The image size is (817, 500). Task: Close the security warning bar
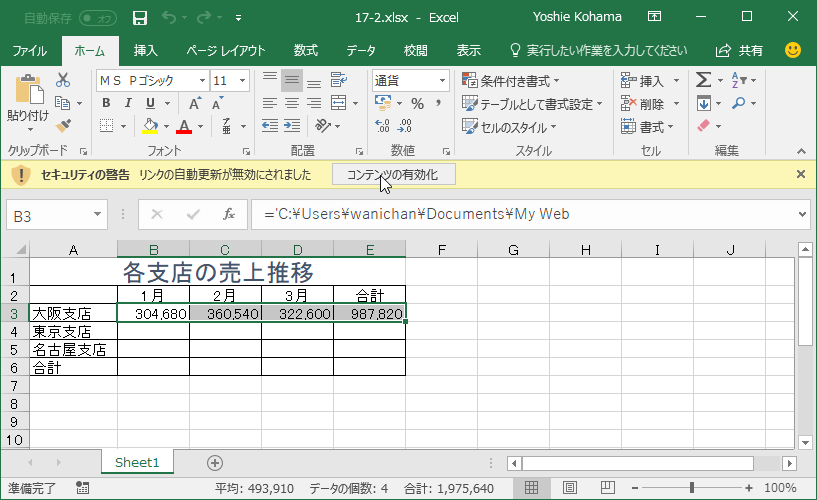(x=801, y=174)
